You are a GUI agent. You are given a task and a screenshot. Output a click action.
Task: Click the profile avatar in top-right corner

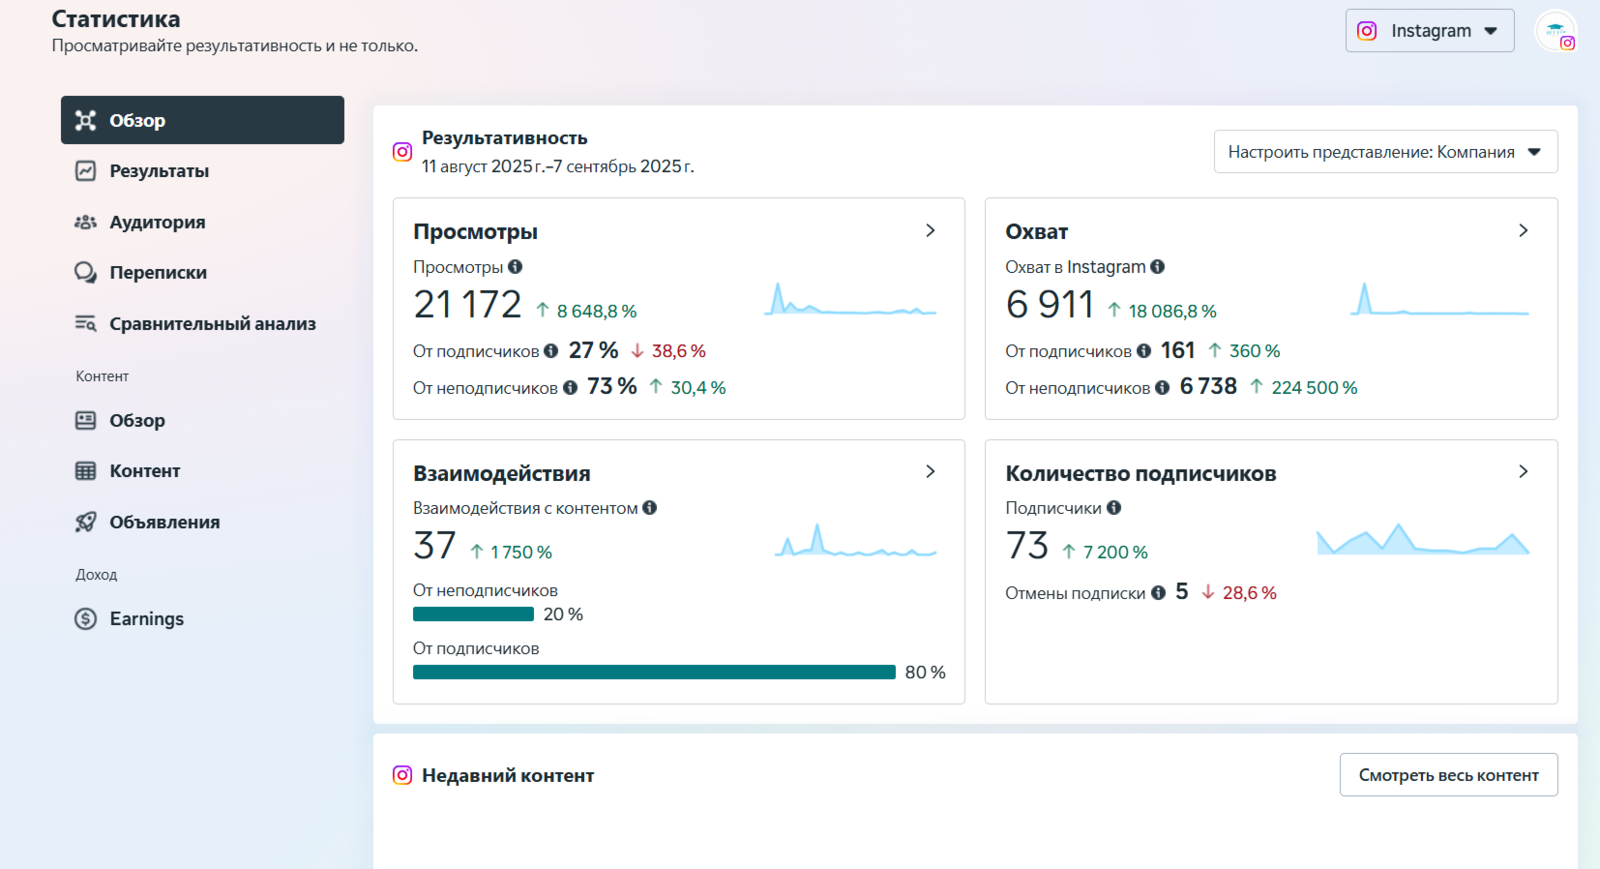(1555, 31)
